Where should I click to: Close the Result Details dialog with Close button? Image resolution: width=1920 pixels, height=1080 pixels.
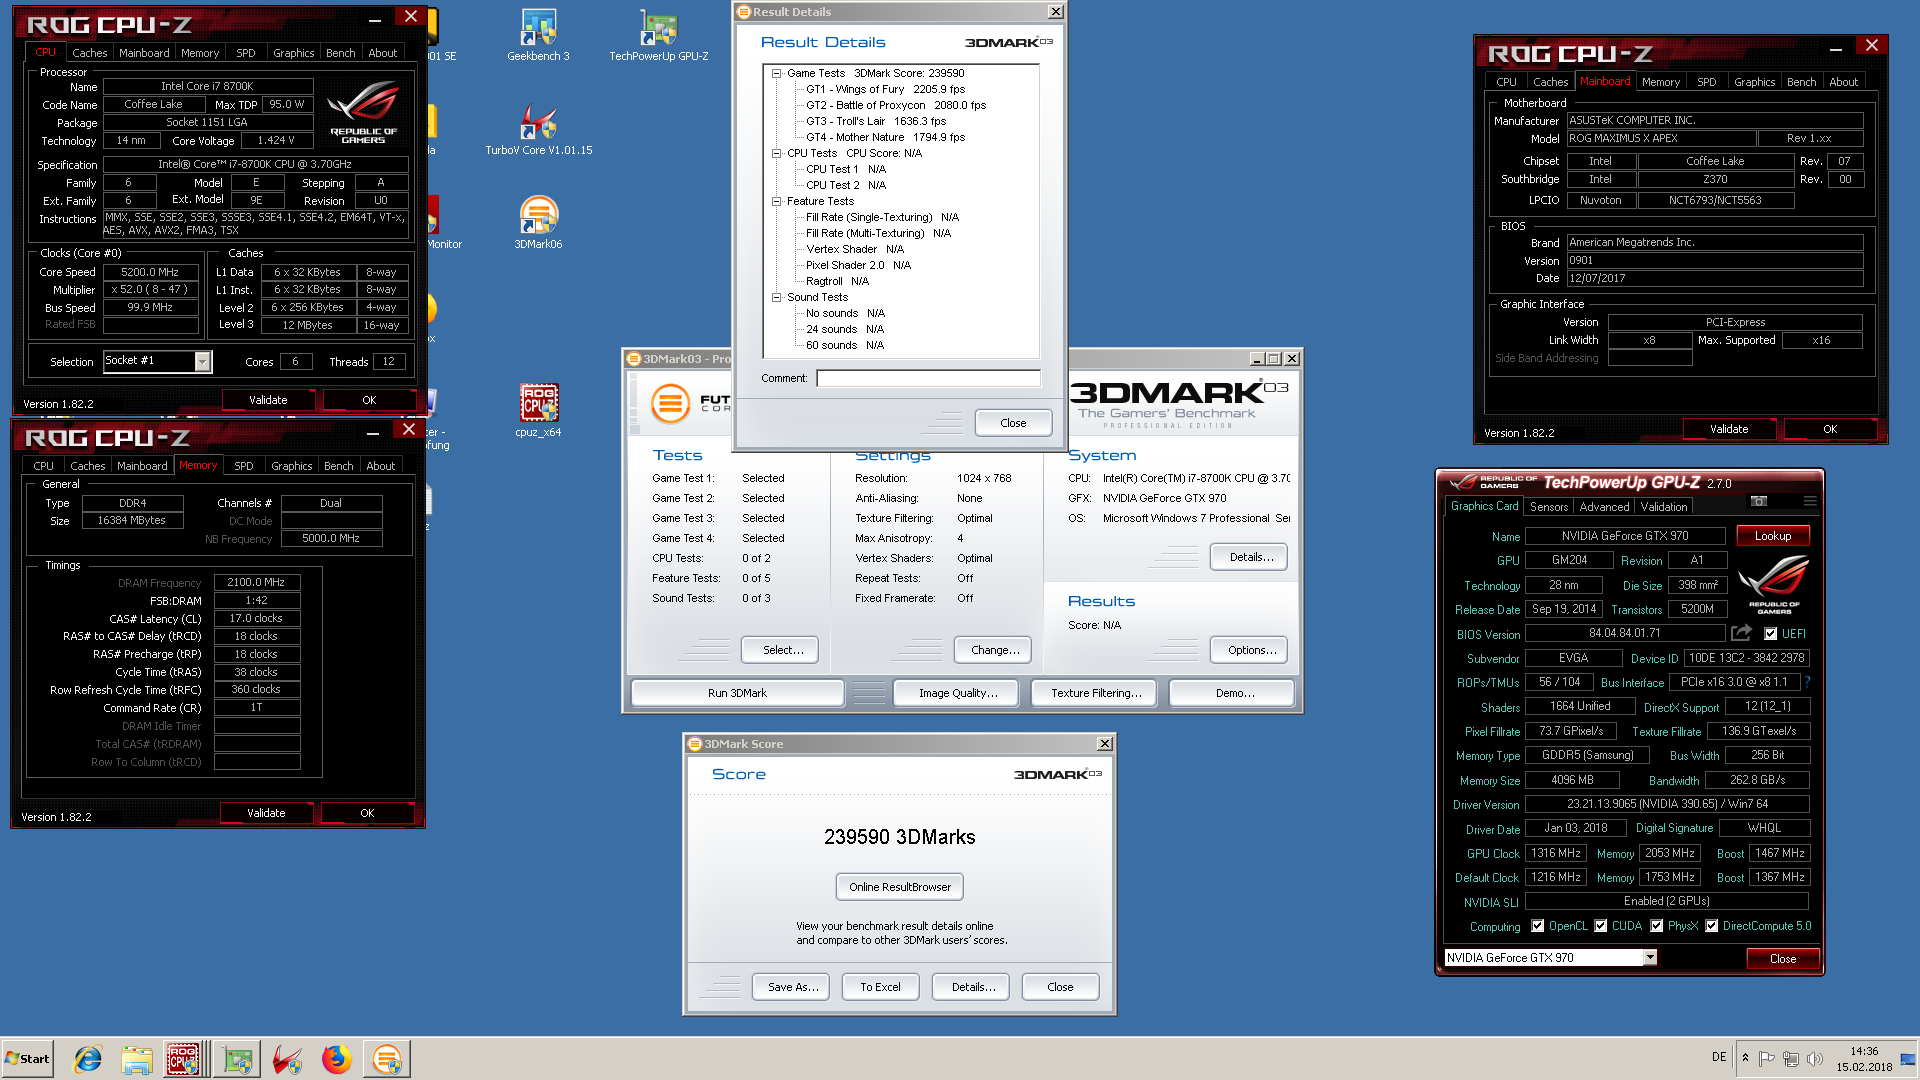(1013, 423)
